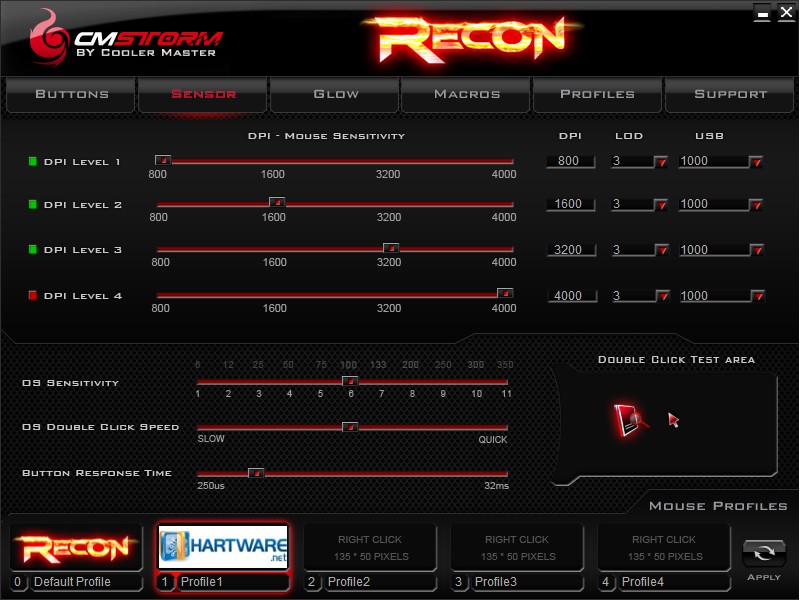This screenshot has width=800, height=600.
Task: Click the DPI value field showing 3200
Action: point(571,250)
